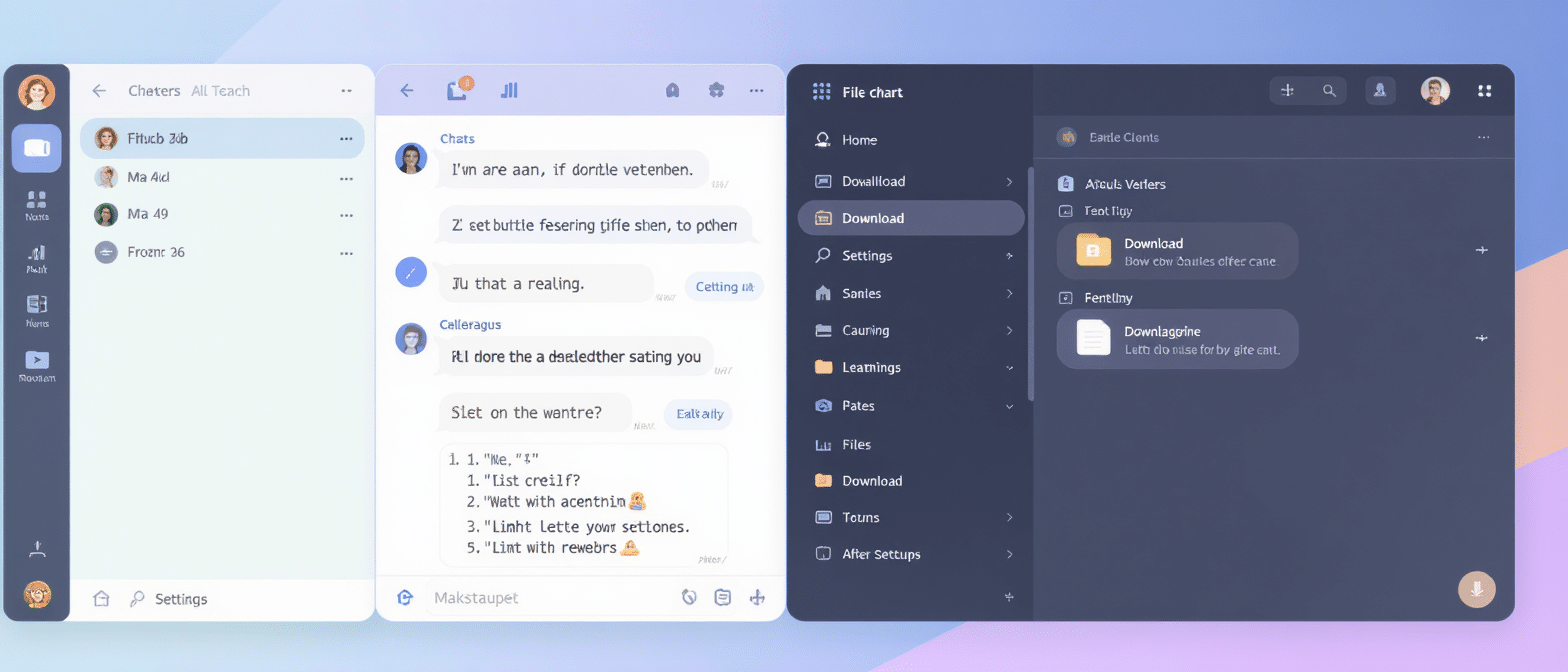Expand the After Settups chevron
Image resolution: width=1568 pixels, height=672 pixels.
coord(1009,554)
